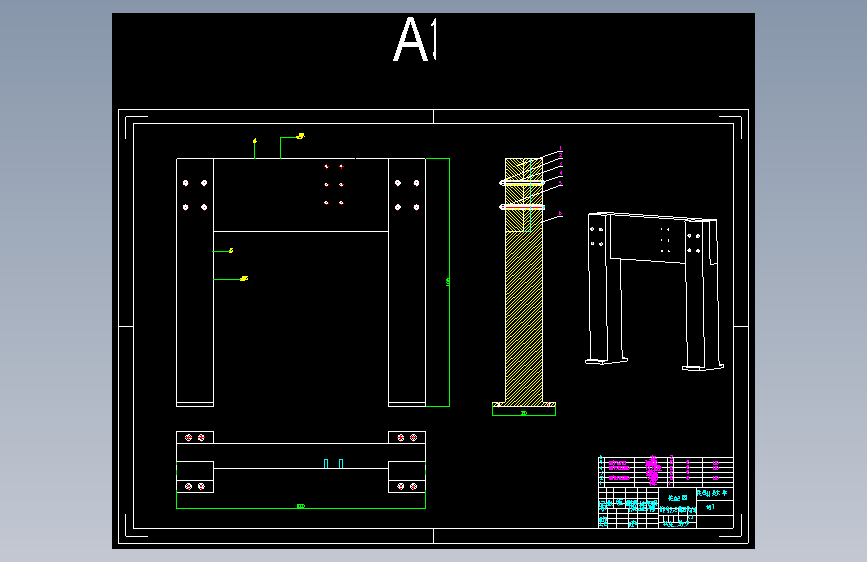The width and height of the screenshot is (867, 562).
Task: Click the magenta balloon numbers beside the section view
Action: 560,180
